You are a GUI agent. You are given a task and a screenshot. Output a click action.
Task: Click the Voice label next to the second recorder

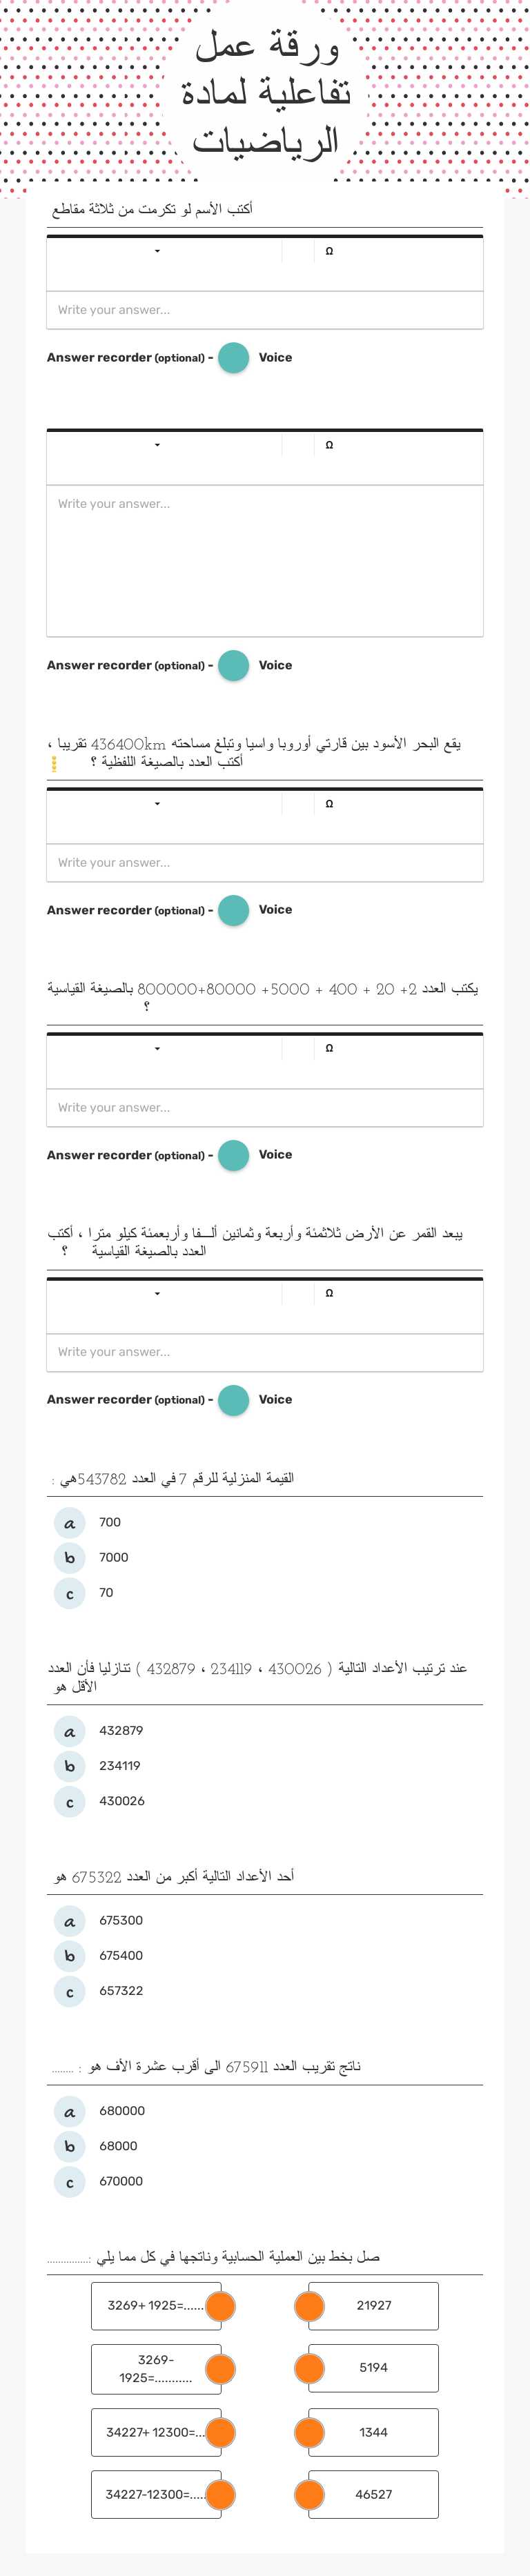[x=276, y=664]
